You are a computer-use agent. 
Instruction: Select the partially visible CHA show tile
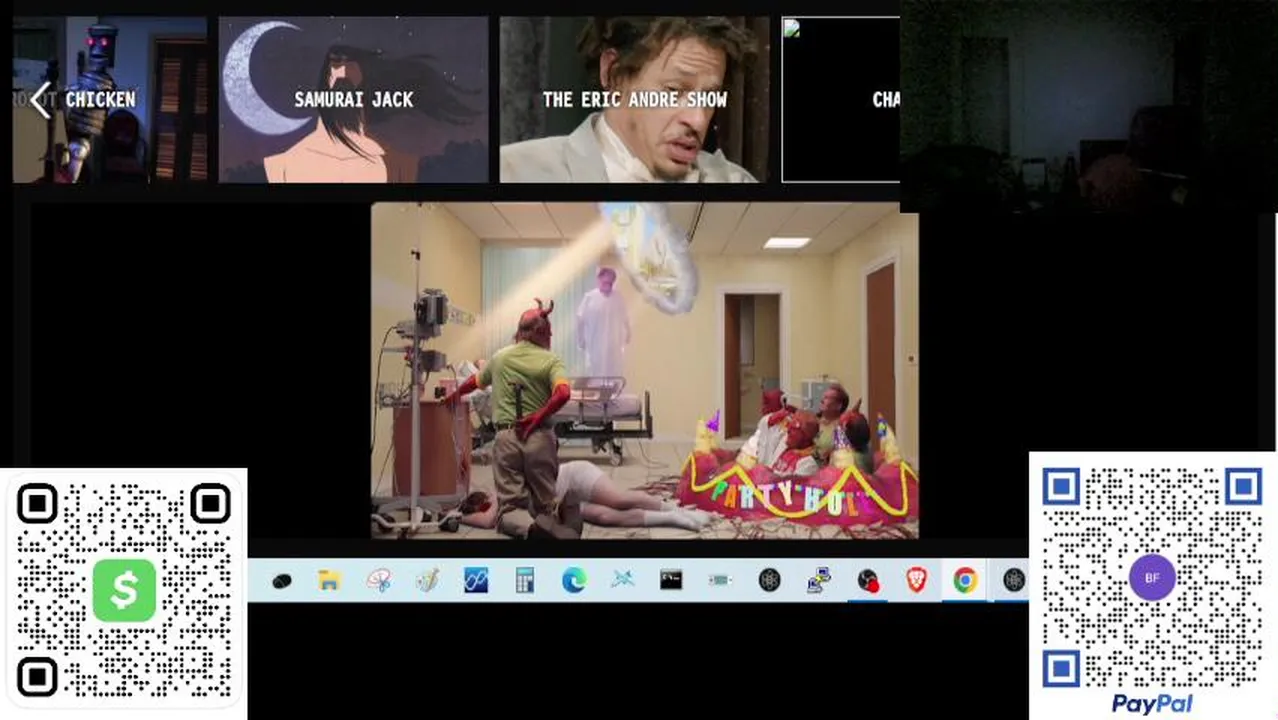(x=840, y=100)
